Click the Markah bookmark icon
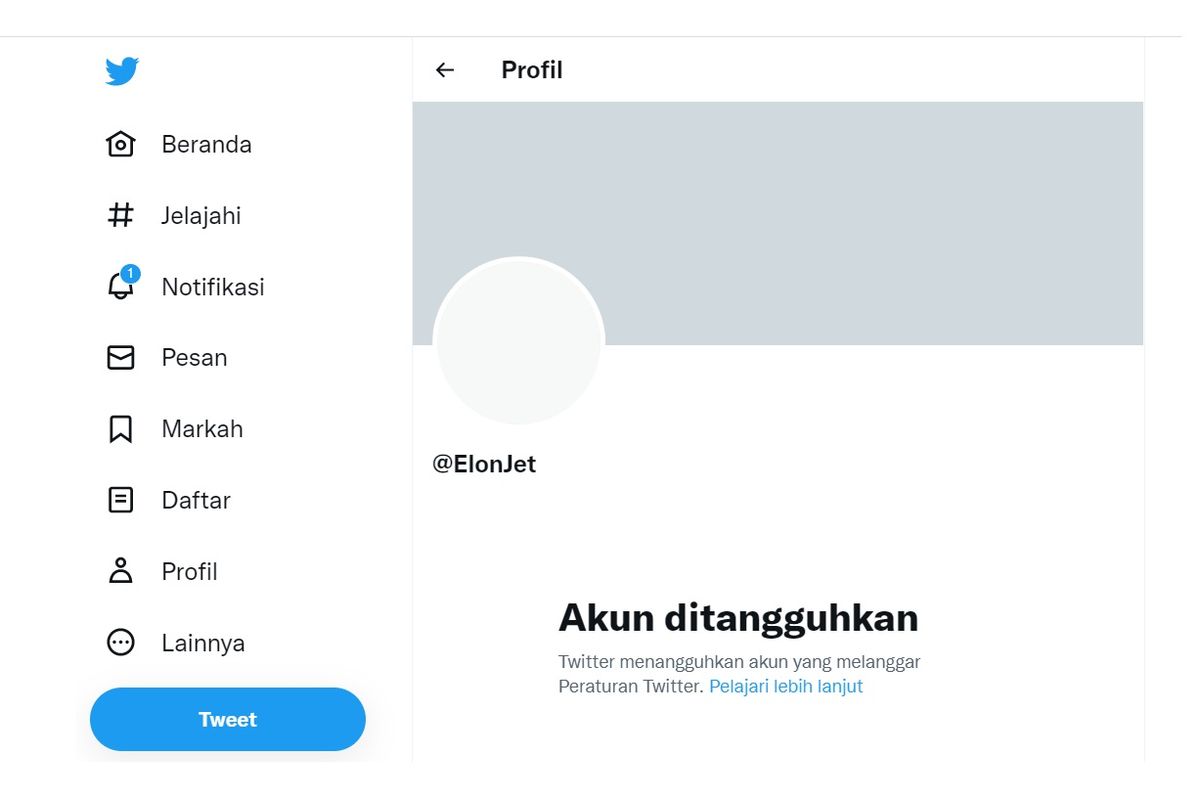 coord(120,428)
